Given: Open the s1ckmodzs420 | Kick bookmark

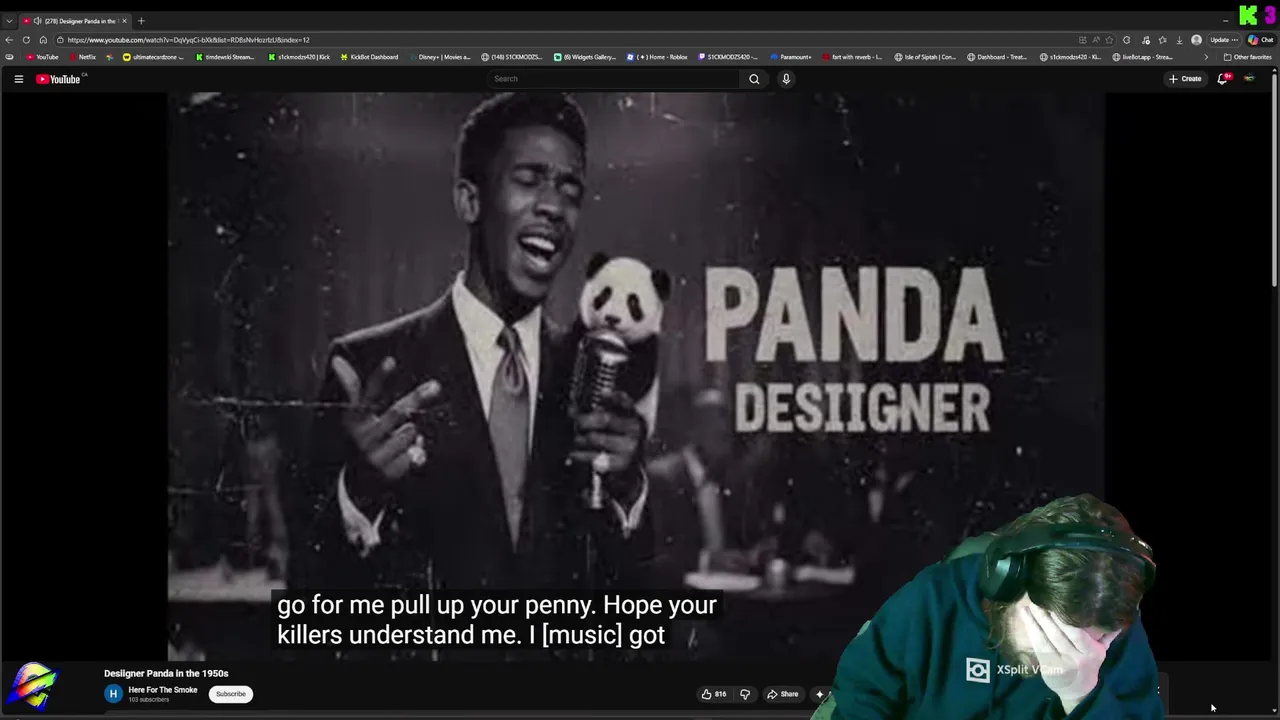Looking at the screenshot, I should click(299, 57).
